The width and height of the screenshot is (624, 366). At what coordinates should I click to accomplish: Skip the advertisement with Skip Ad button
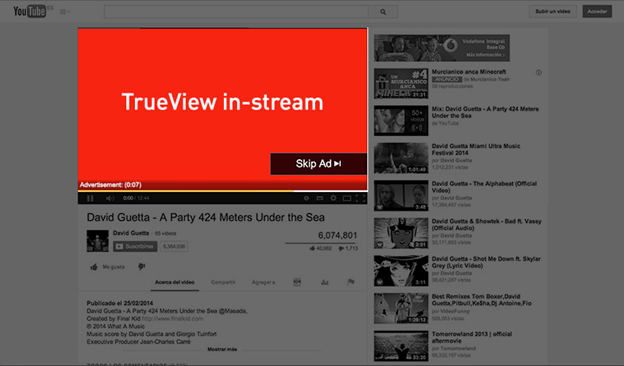point(318,164)
